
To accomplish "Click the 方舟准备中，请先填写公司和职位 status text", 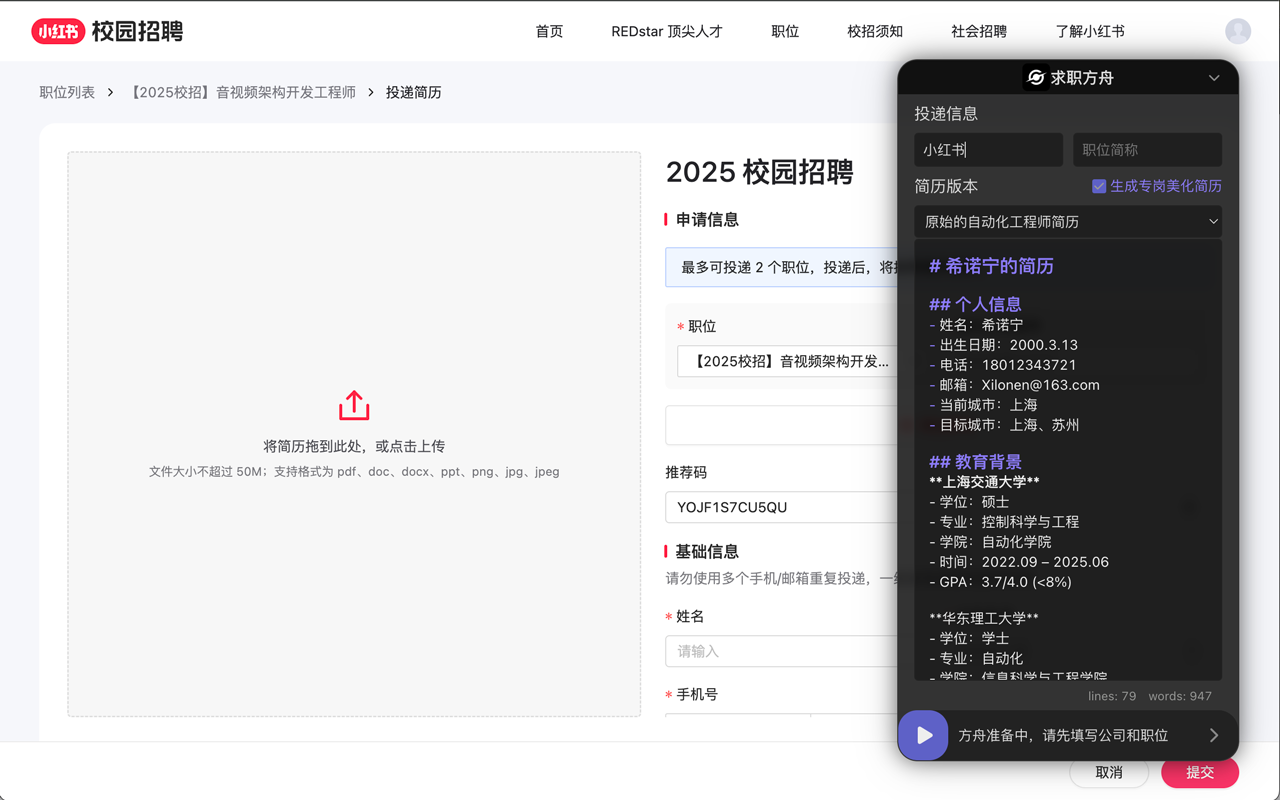I will (1063, 735).
